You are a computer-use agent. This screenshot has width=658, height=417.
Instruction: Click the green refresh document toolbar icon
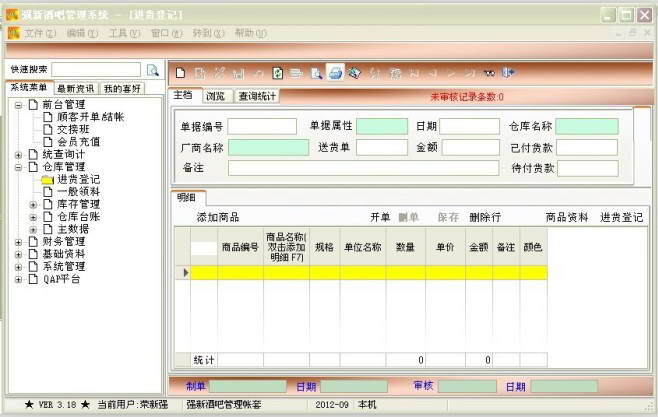tap(277, 73)
